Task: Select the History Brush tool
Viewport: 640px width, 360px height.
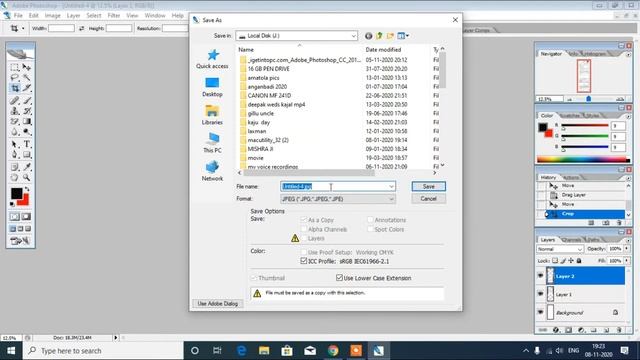Action: (x=27, y=111)
